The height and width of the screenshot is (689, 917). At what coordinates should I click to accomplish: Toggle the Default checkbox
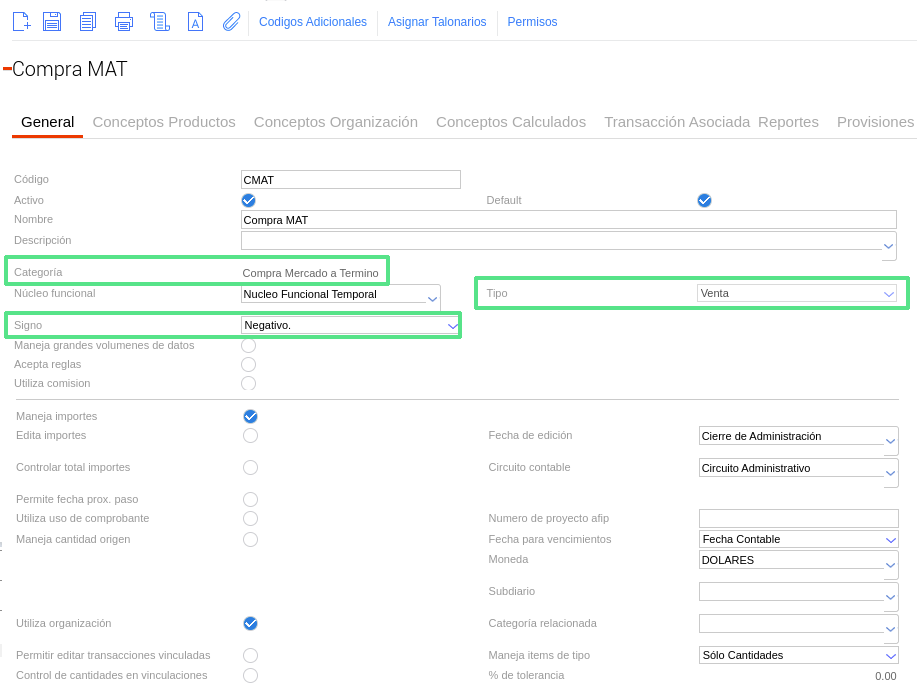click(x=704, y=200)
